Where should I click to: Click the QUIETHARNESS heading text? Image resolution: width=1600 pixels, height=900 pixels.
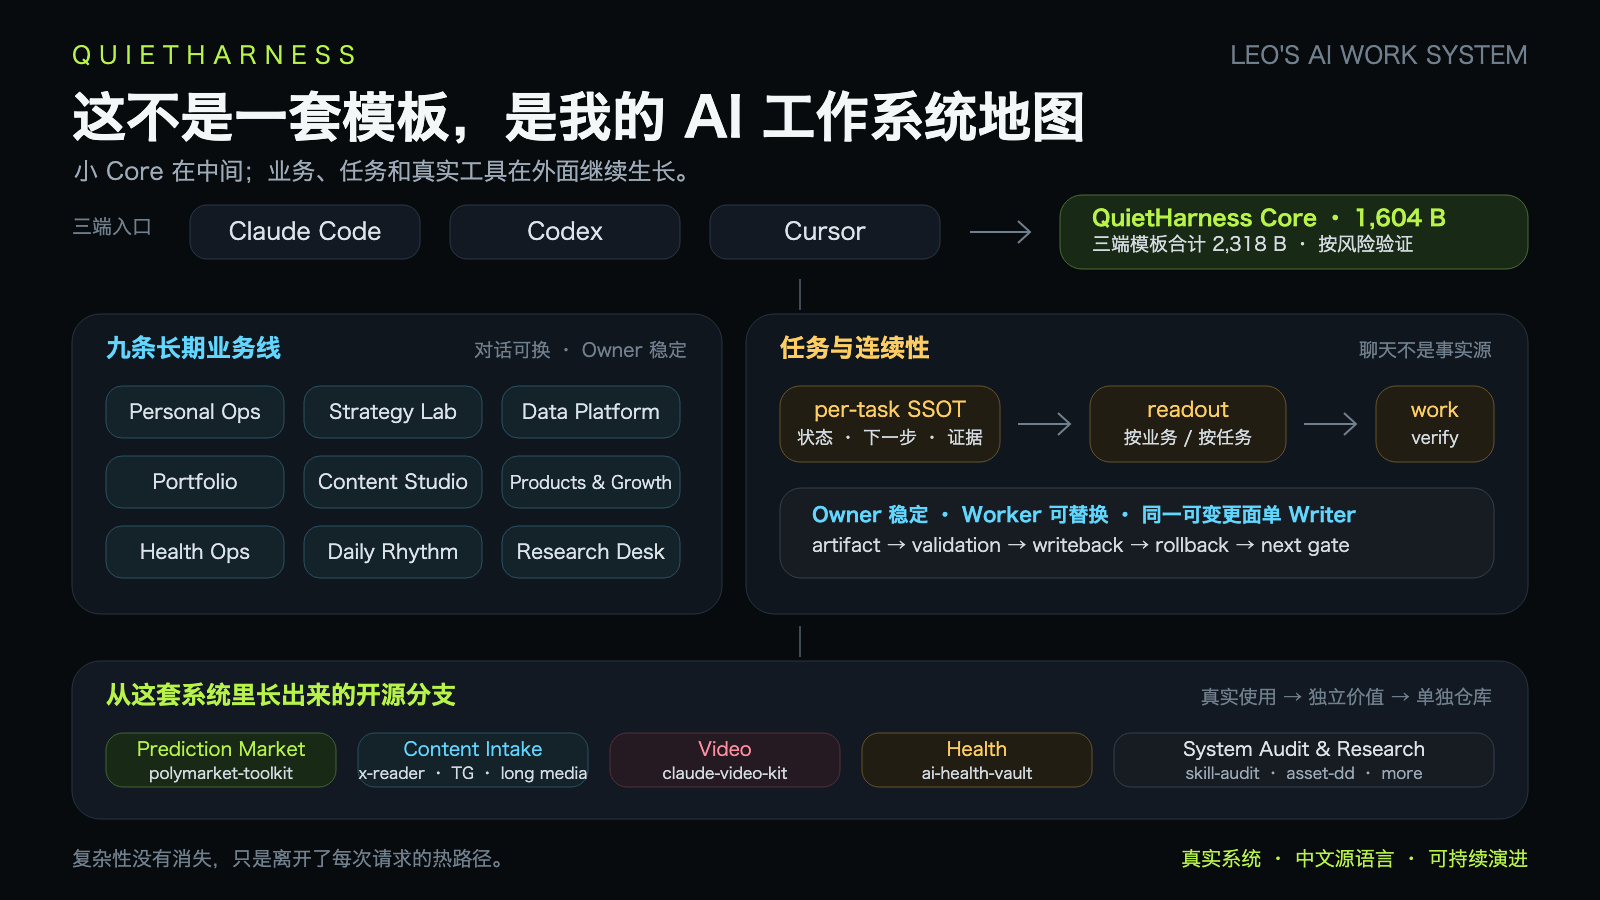[213, 55]
